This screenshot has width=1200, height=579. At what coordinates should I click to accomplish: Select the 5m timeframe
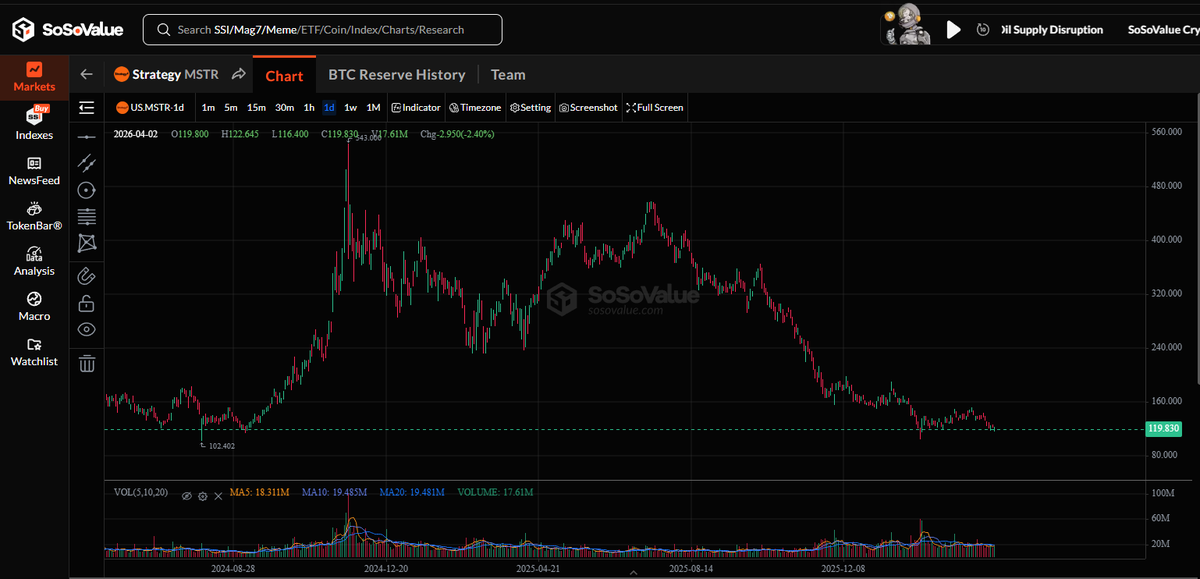pyautogui.click(x=231, y=107)
